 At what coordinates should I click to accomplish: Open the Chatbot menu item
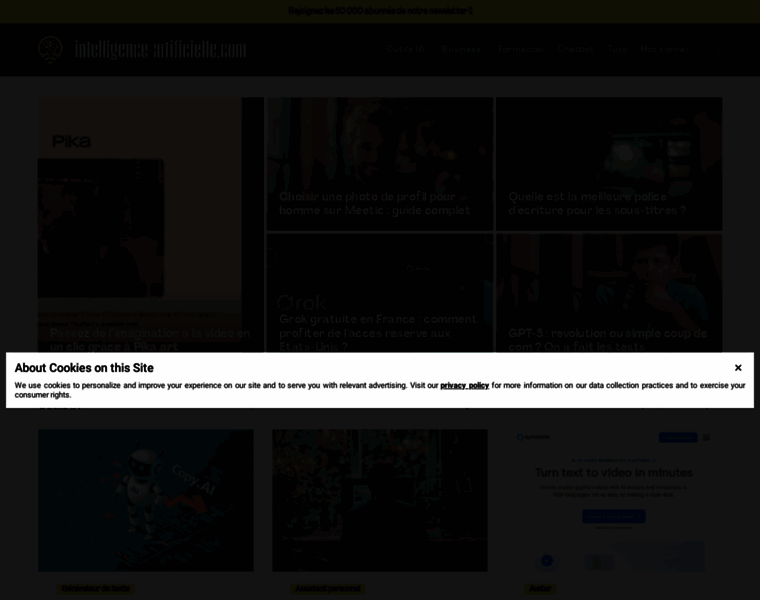pos(575,49)
